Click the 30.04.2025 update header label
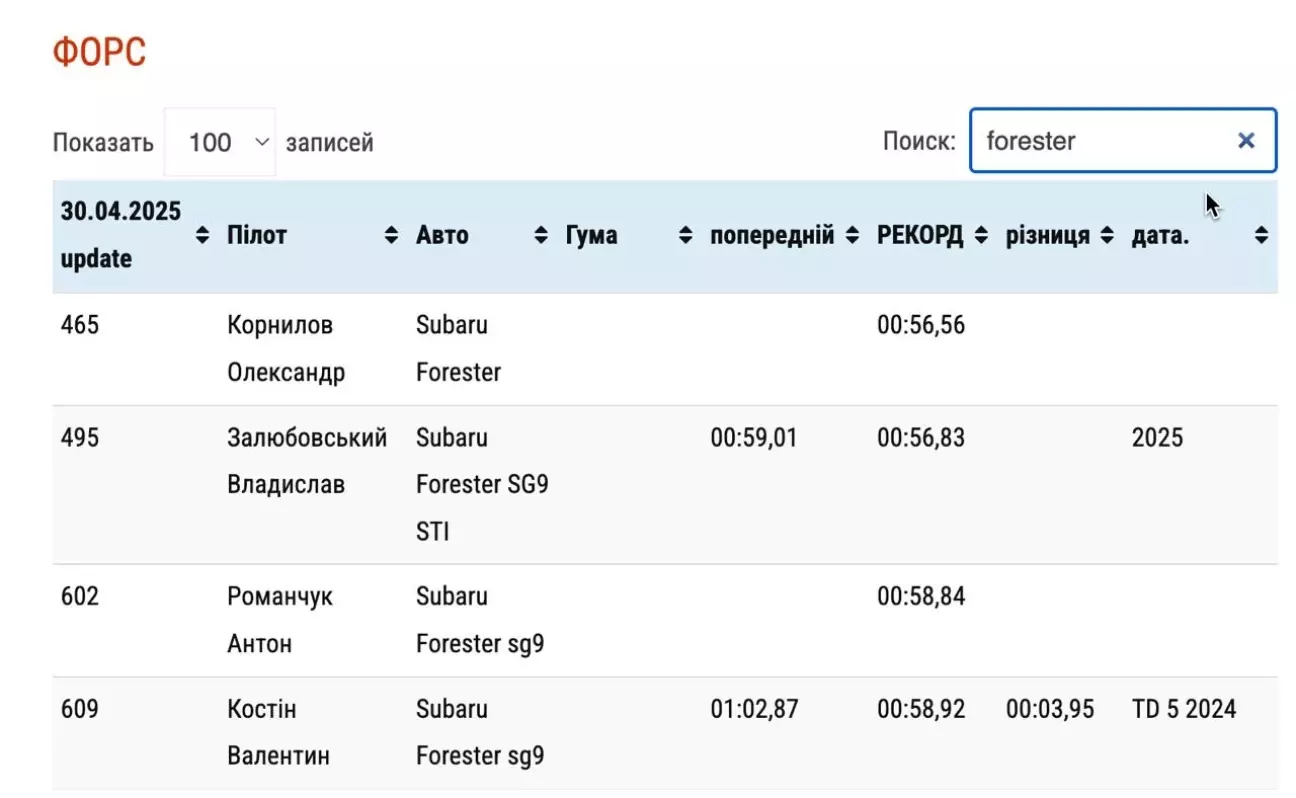Viewport: 1296px width, 798px height. point(121,235)
